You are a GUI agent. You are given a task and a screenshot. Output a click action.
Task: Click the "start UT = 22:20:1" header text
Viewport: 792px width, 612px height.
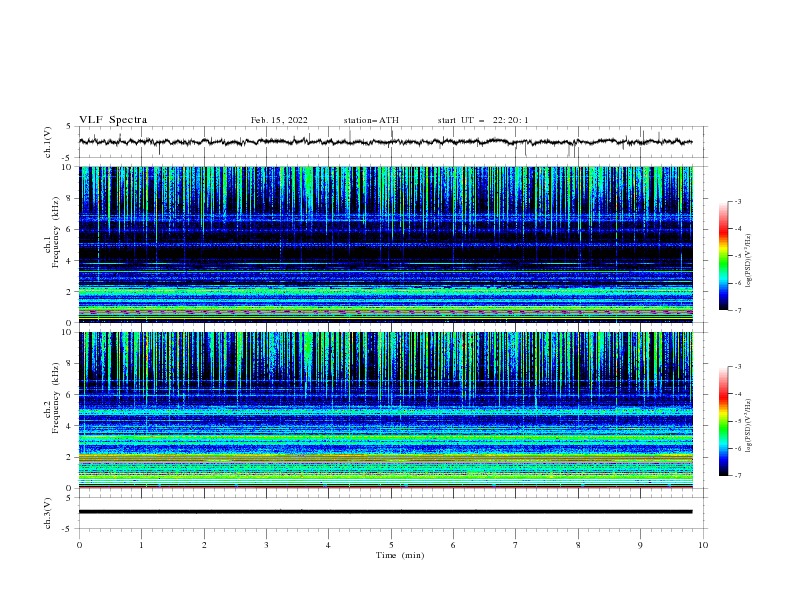pos(483,120)
